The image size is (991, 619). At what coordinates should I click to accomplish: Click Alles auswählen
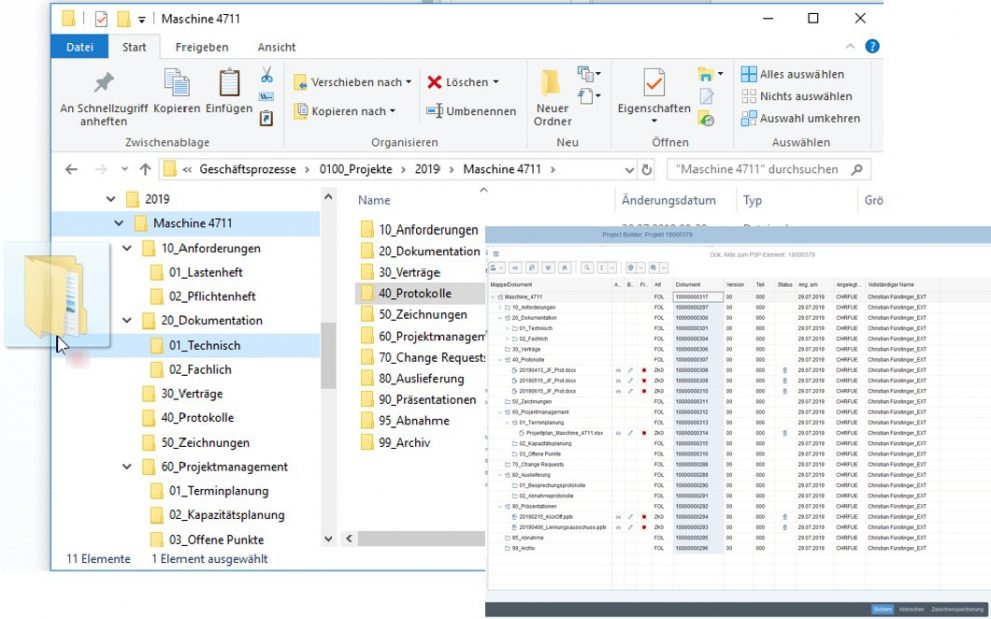[793, 74]
